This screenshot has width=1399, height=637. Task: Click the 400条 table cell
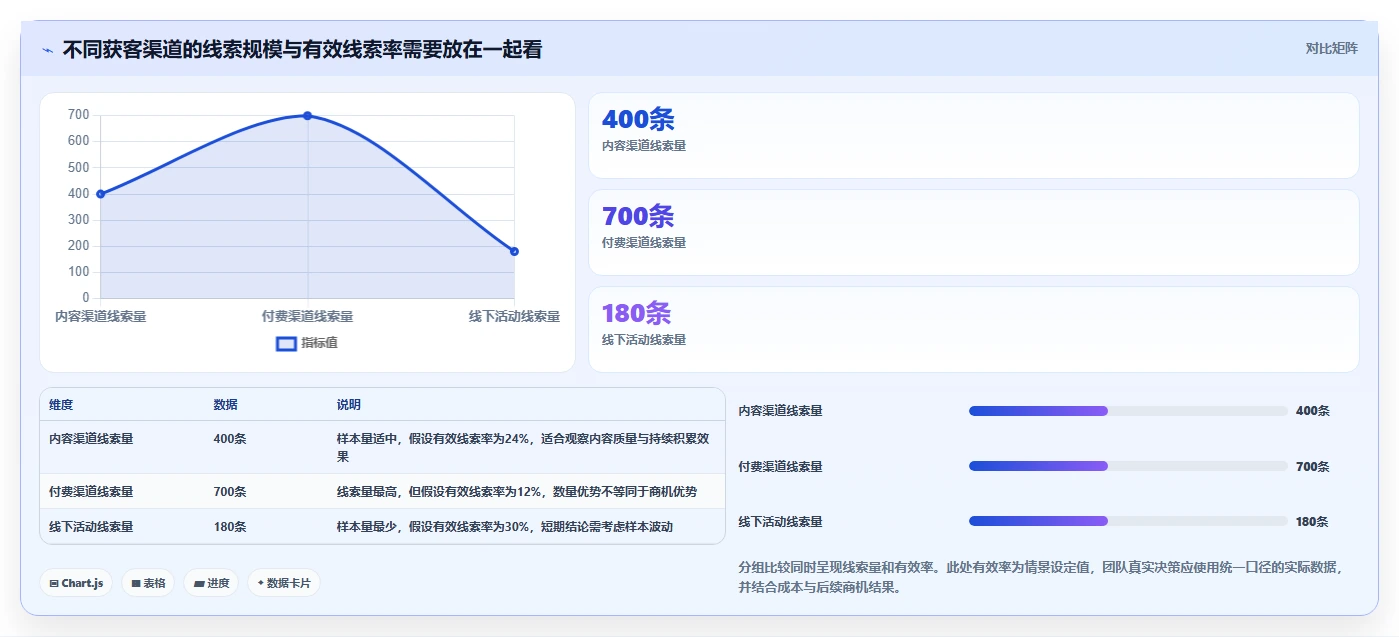pos(230,438)
